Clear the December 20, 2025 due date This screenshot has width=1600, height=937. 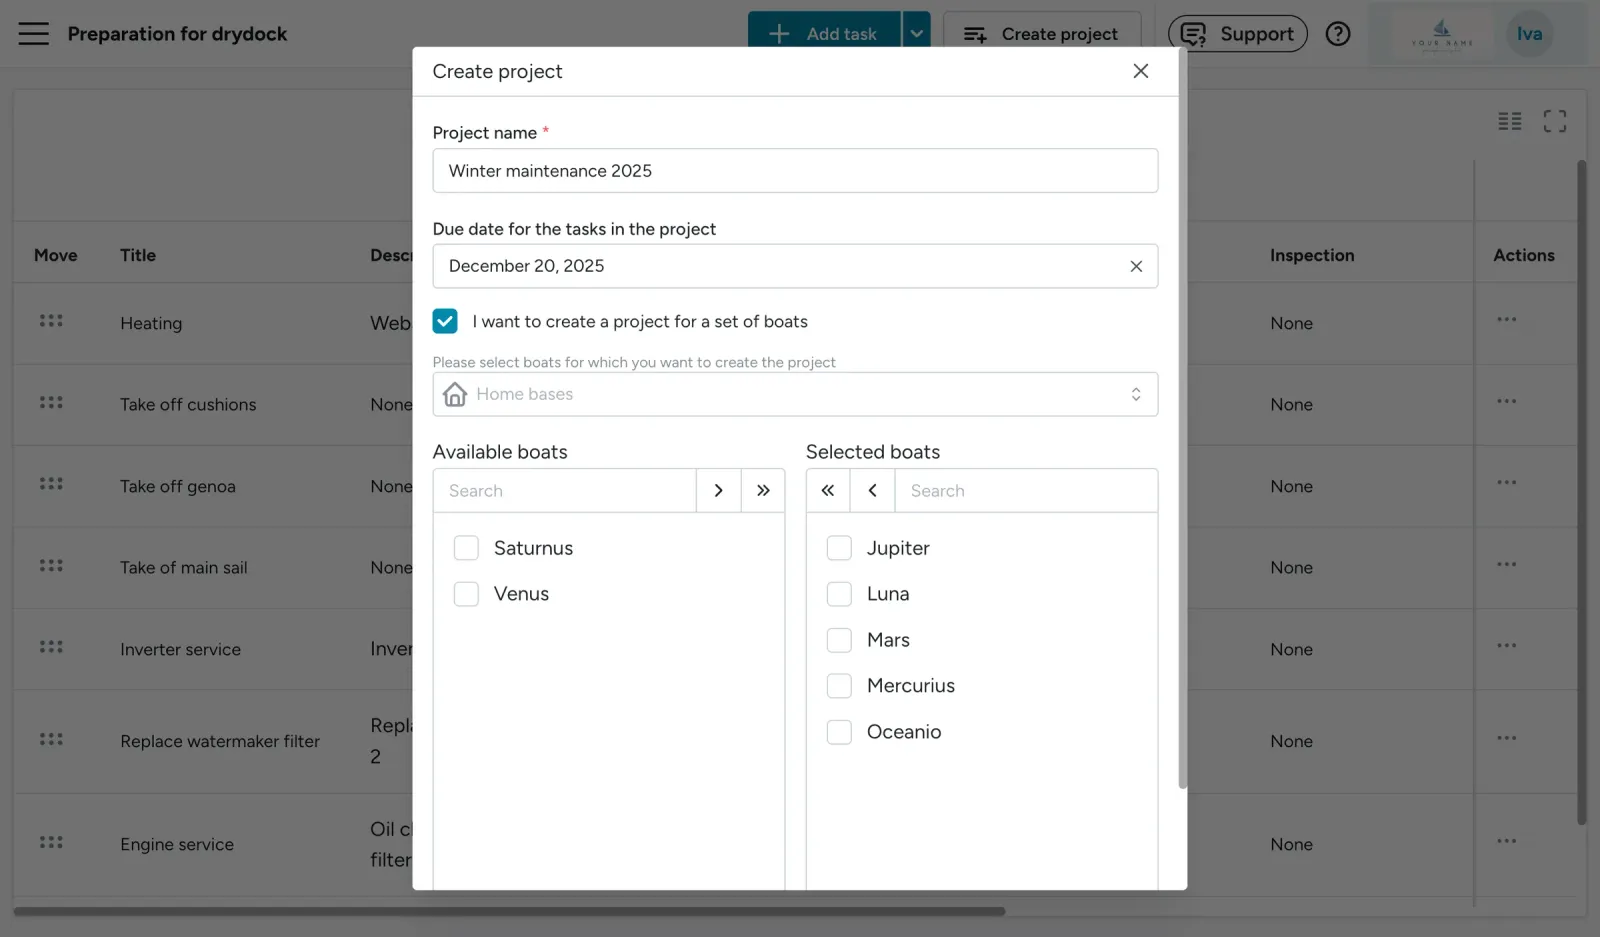[1136, 266]
